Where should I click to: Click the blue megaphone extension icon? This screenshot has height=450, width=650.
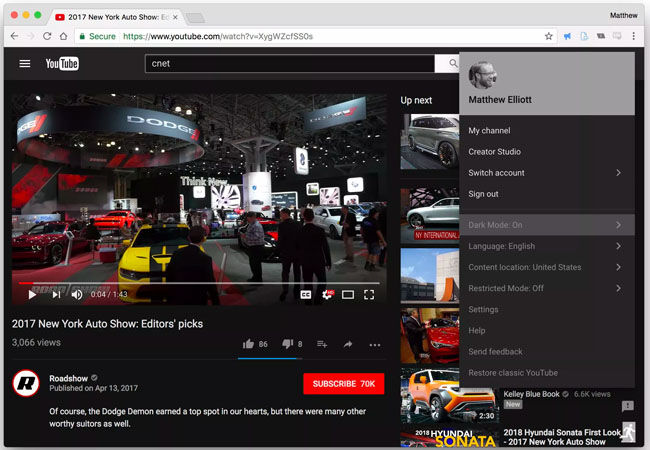tap(567, 36)
